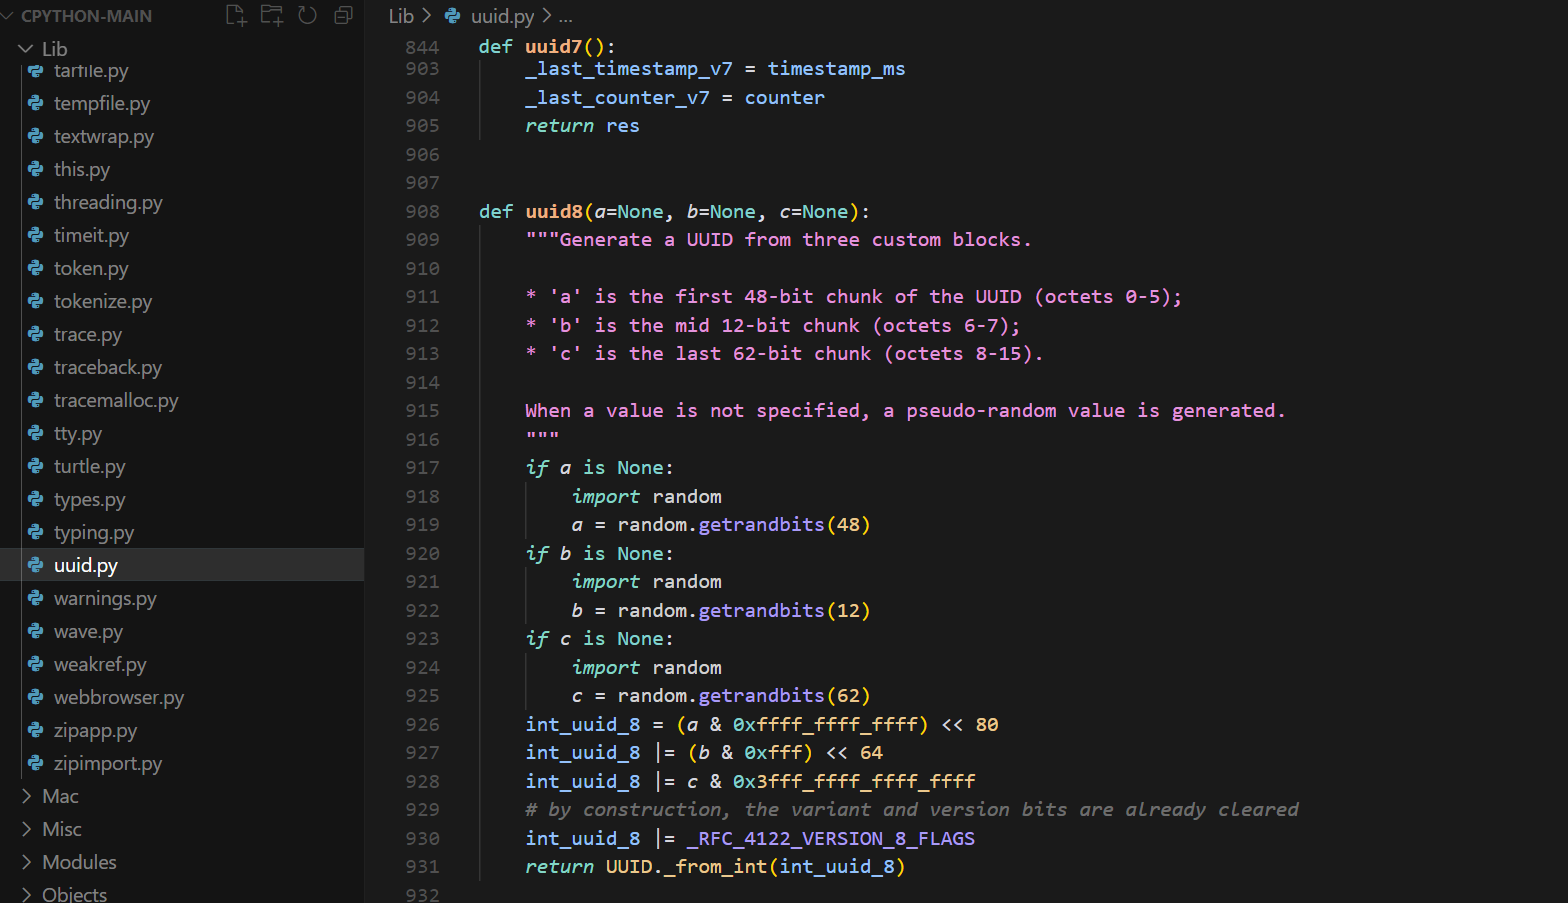Click the uuid.py breadcrumb item
Screen dimensions: 1568x903
click(x=502, y=16)
